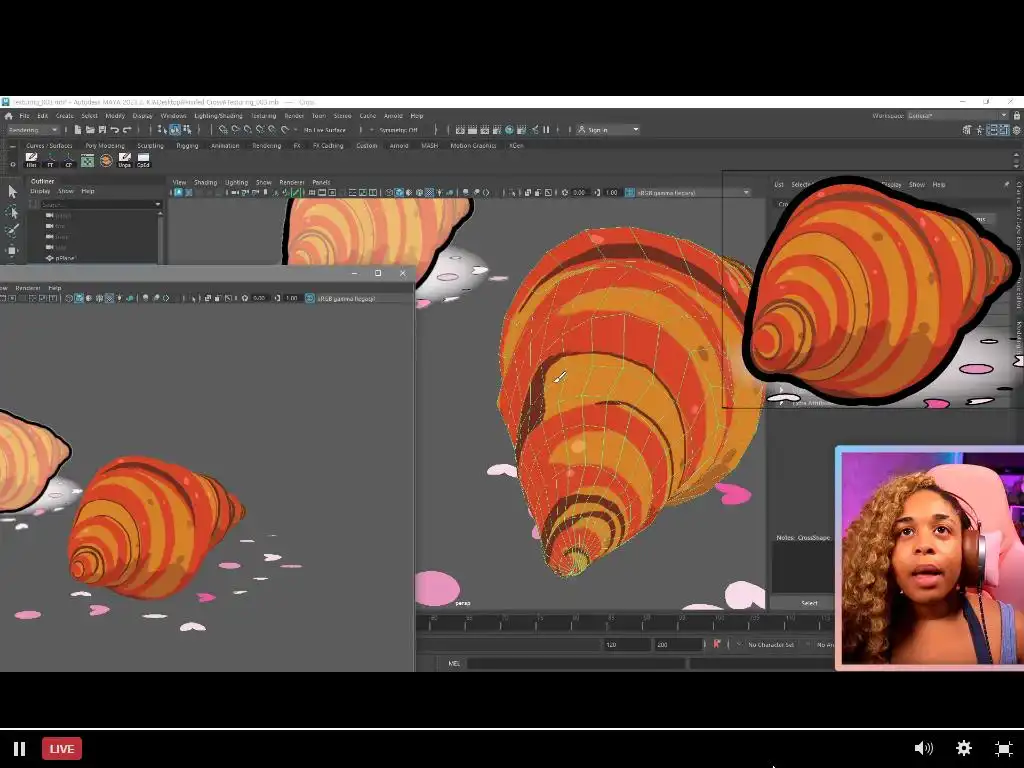Click the Open Scene folder icon

[90, 130]
